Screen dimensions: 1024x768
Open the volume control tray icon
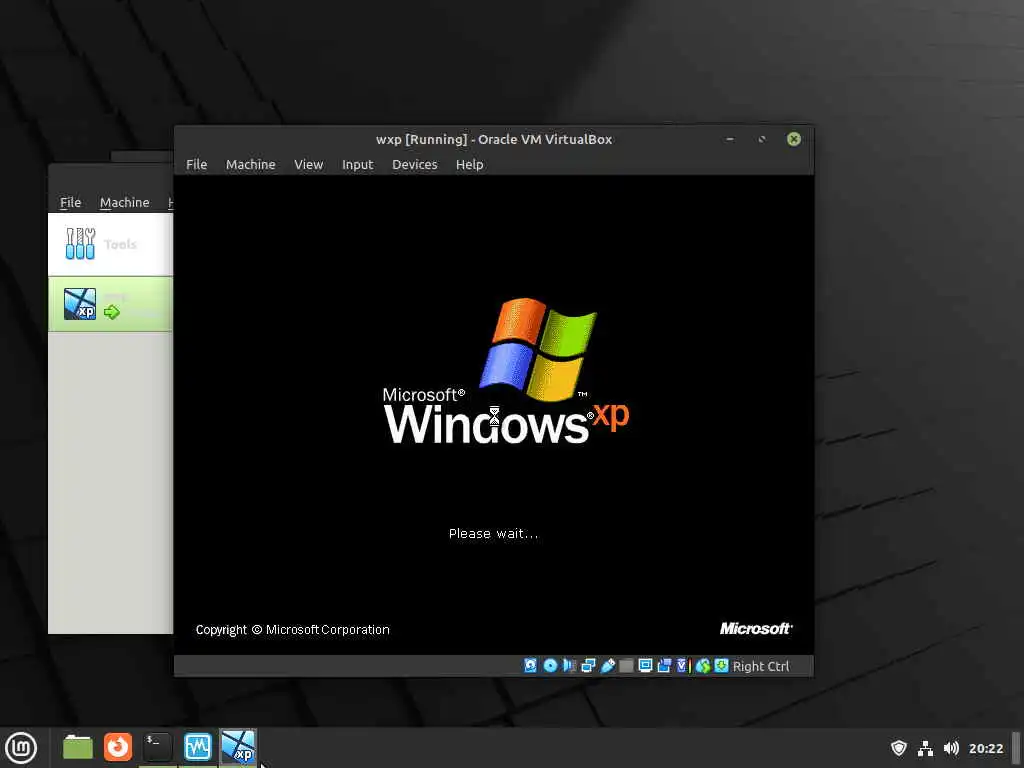click(x=952, y=748)
